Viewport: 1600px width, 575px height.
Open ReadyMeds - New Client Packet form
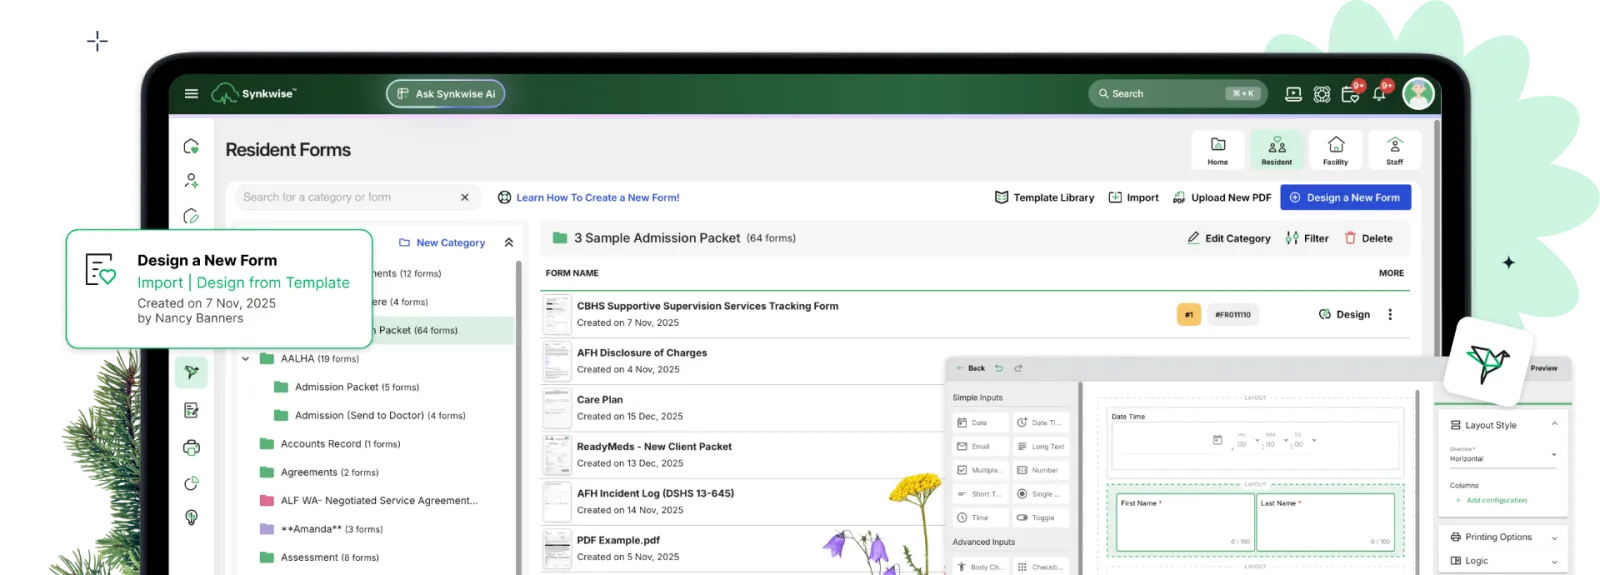point(654,447)
